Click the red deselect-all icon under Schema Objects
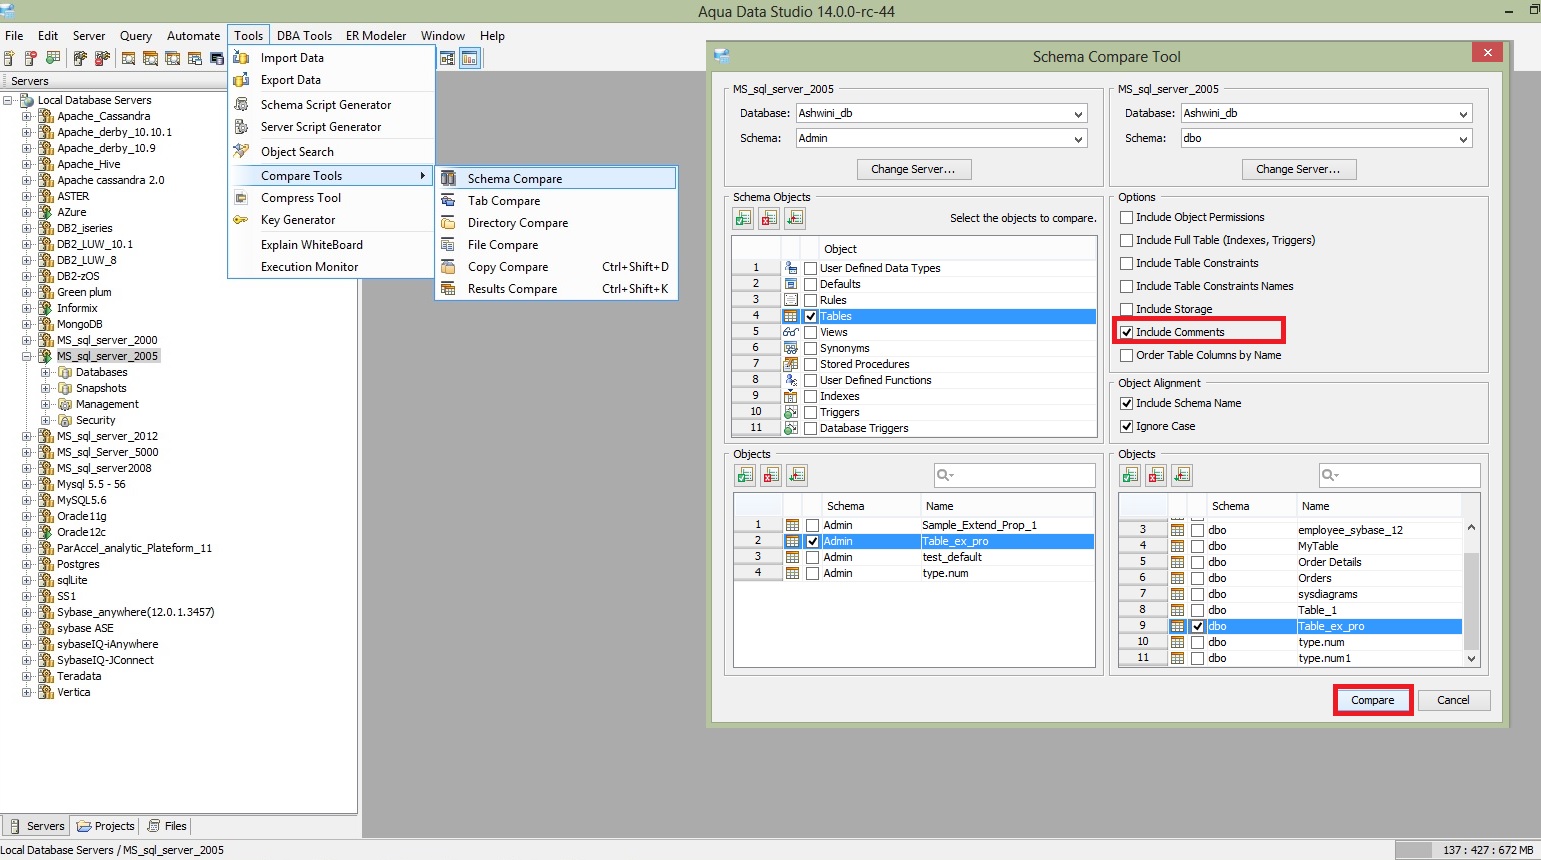Image resolution: width=1541 pixels, height=860 pixels. (769, 218)
